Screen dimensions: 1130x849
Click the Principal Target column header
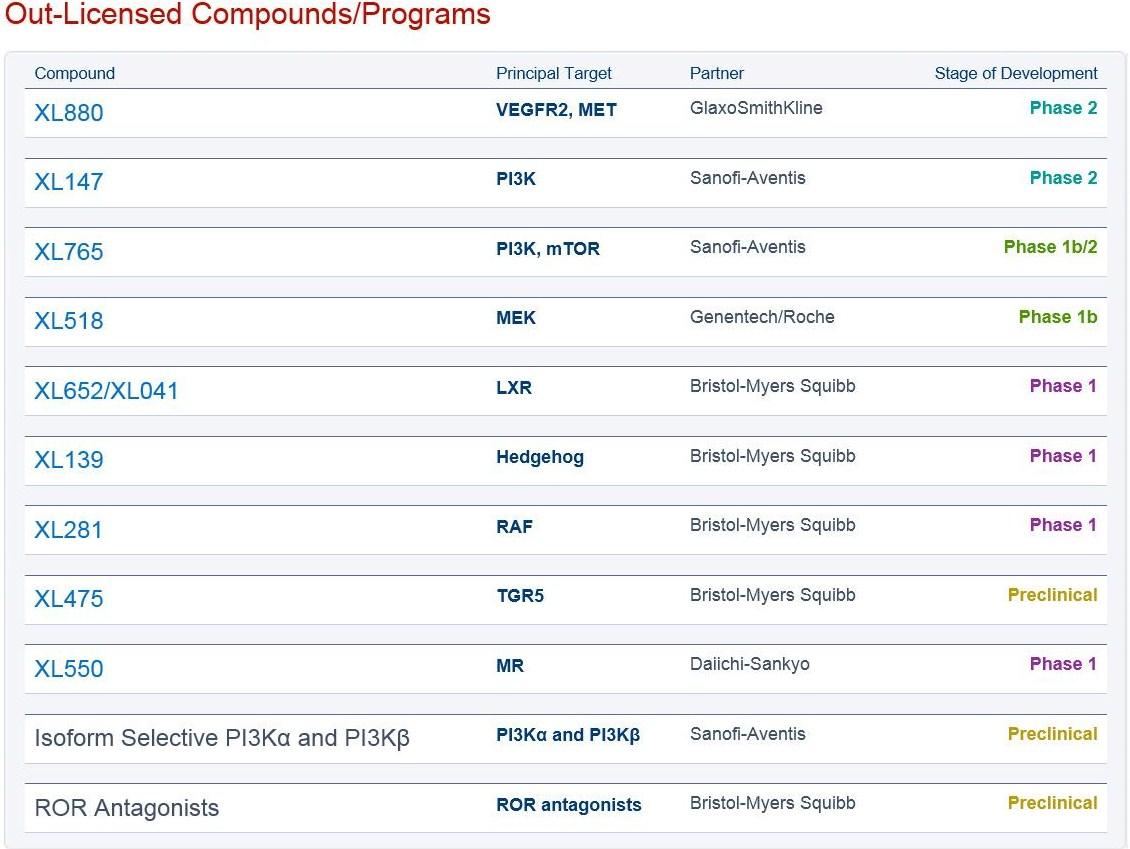point(553,74)
